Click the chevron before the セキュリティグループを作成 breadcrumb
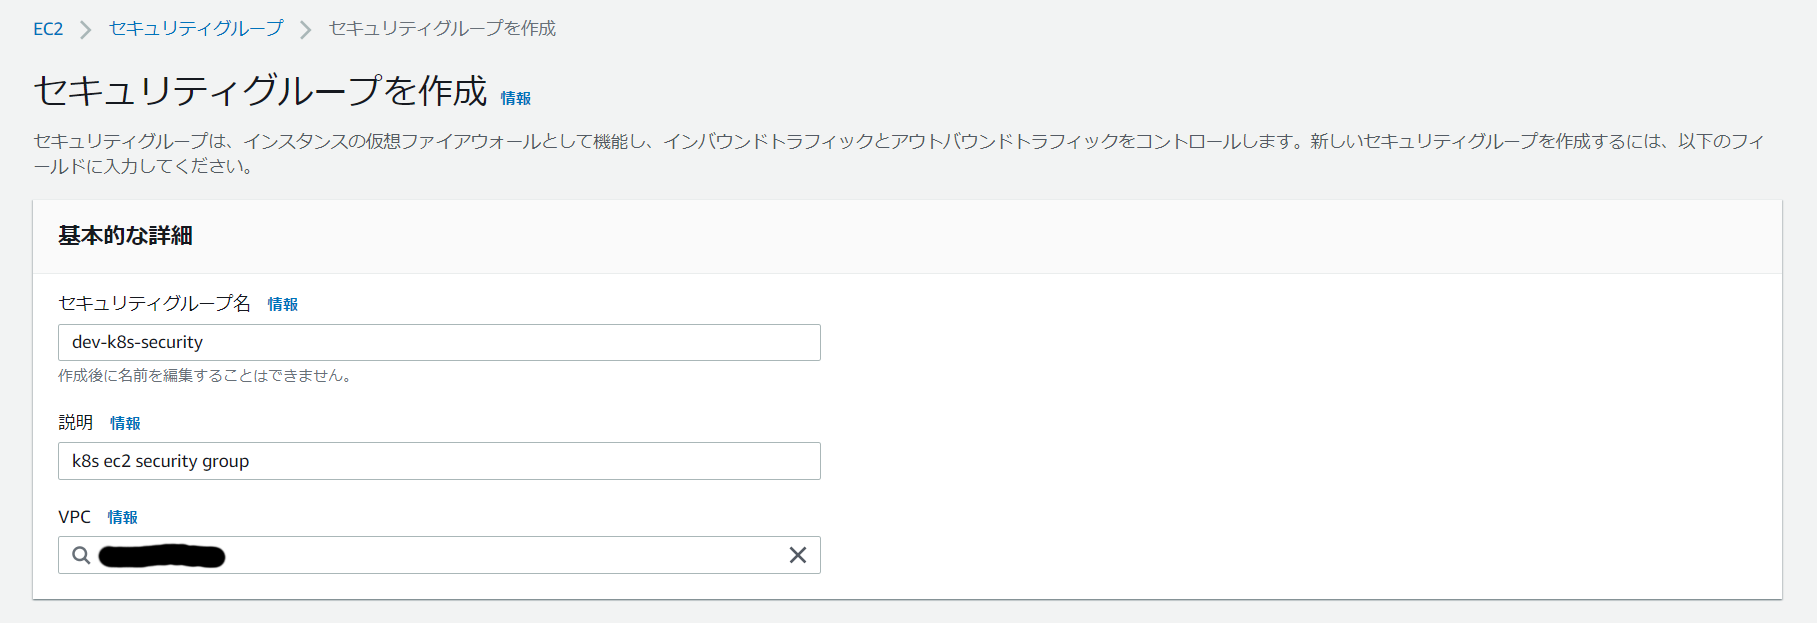 coord(306,30)
